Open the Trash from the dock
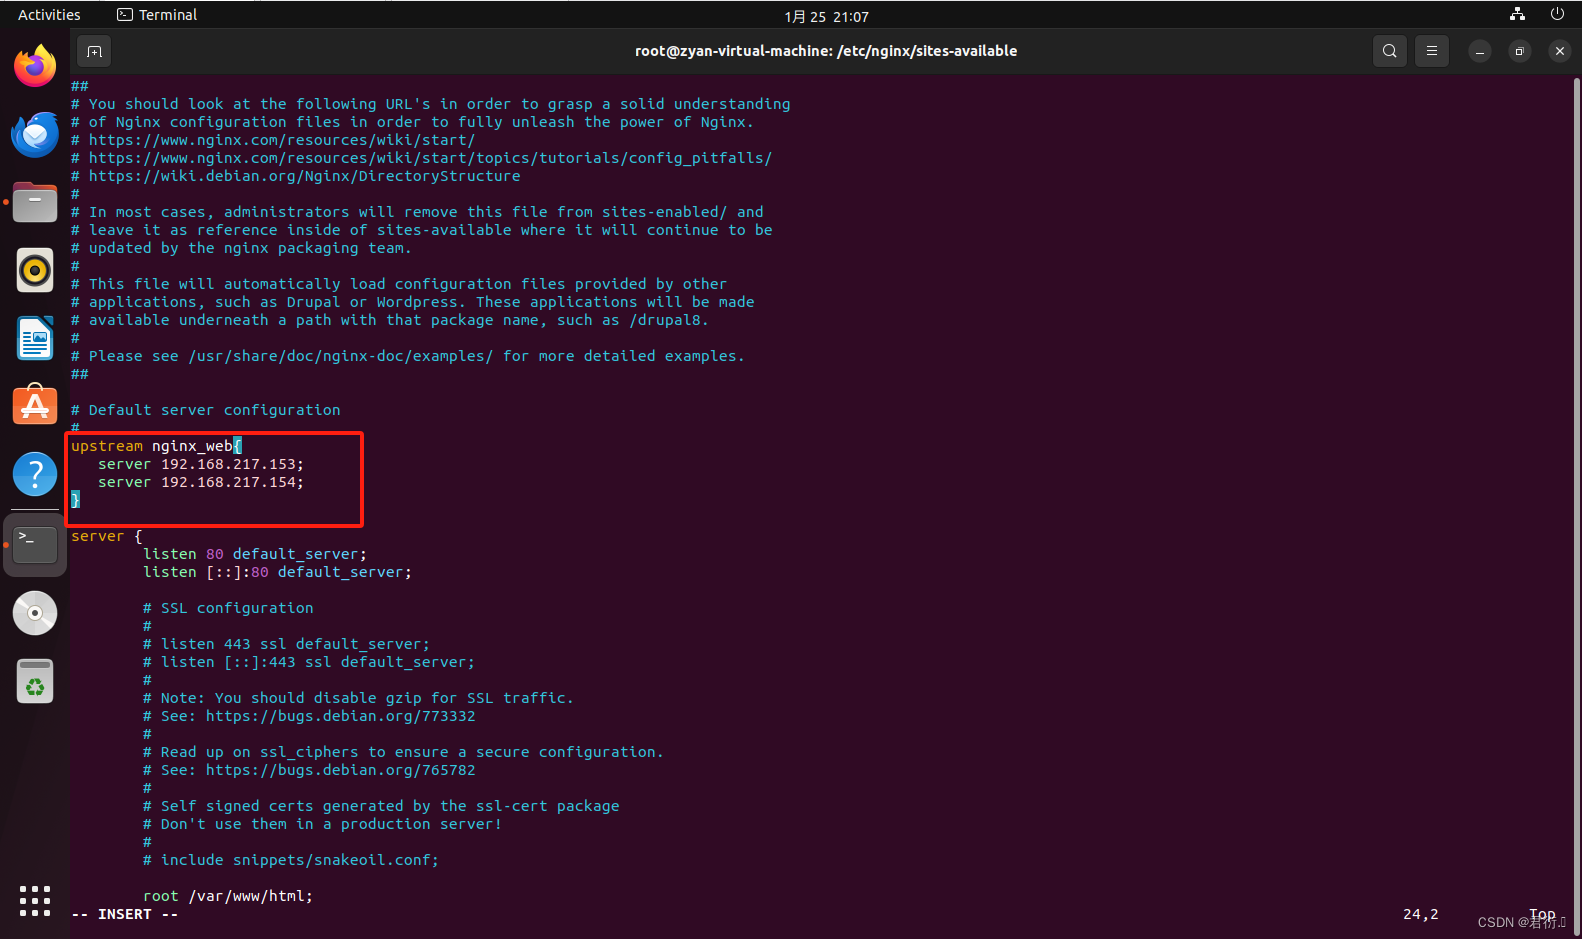The width and height of the screenshot is (1582, 939). [35, 681]
